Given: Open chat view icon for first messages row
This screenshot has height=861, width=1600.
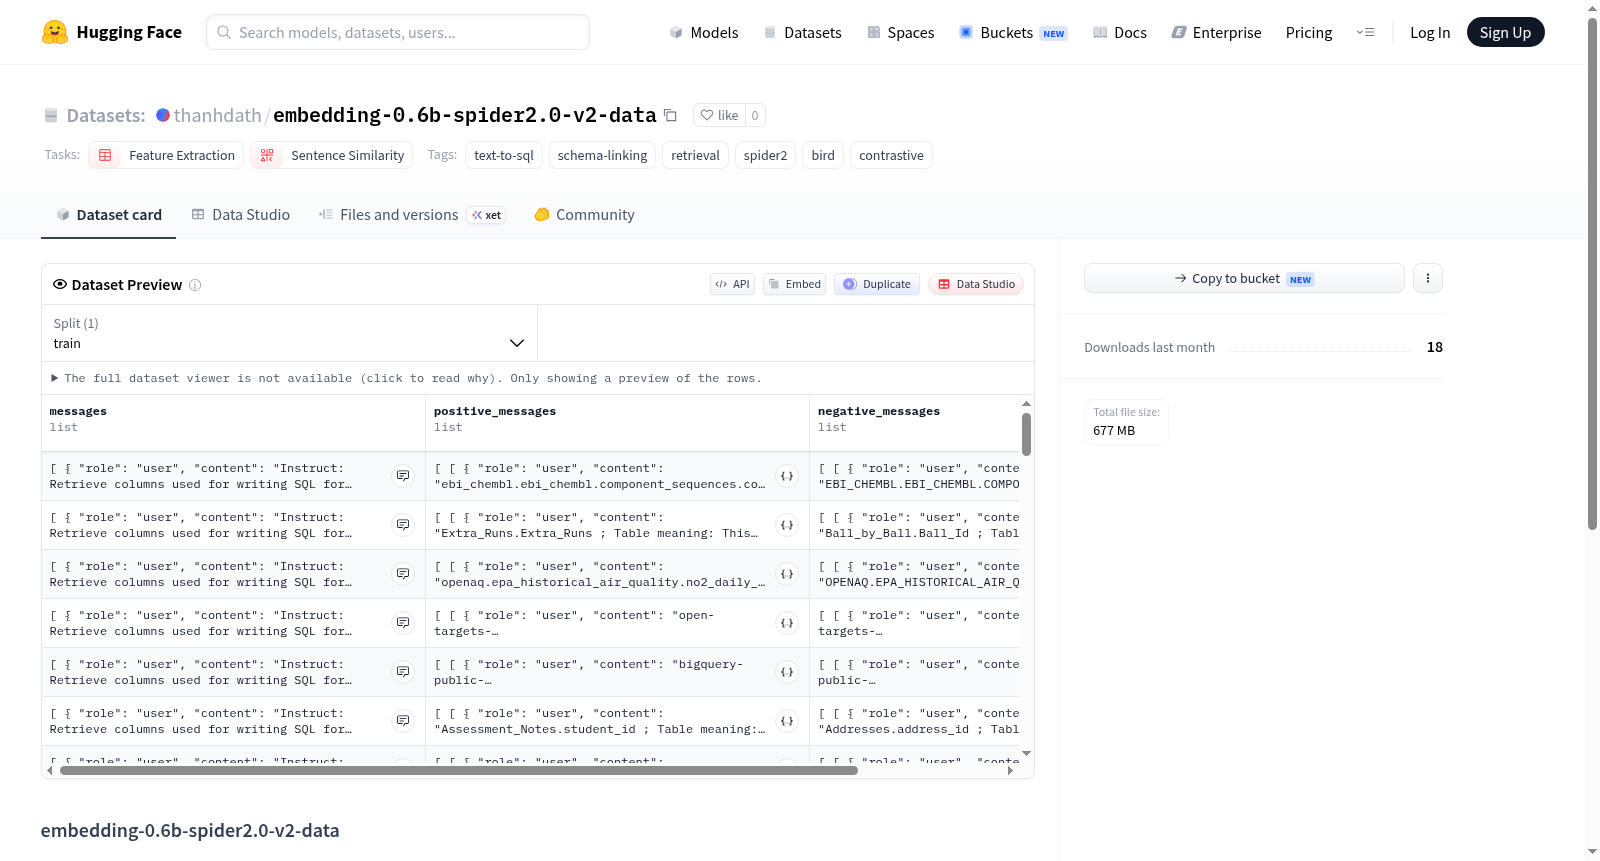Looking at the screenshot, I should (x=403, y=476).
